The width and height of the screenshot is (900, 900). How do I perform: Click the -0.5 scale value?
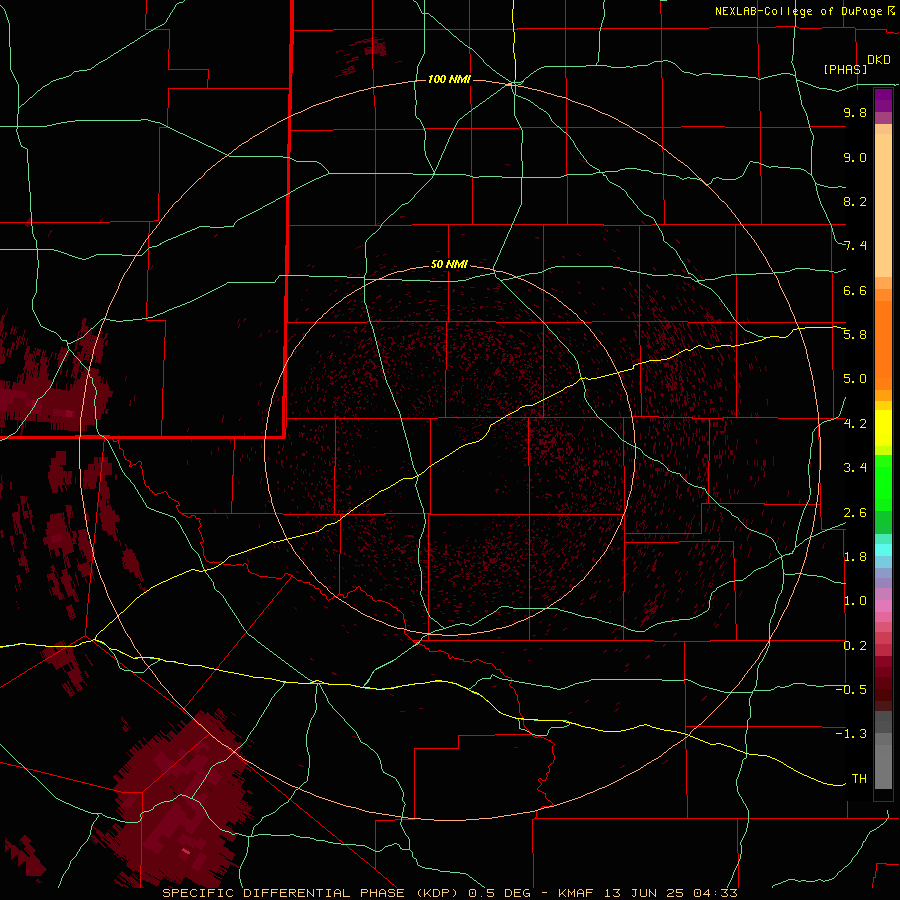(x=851, y=690)
